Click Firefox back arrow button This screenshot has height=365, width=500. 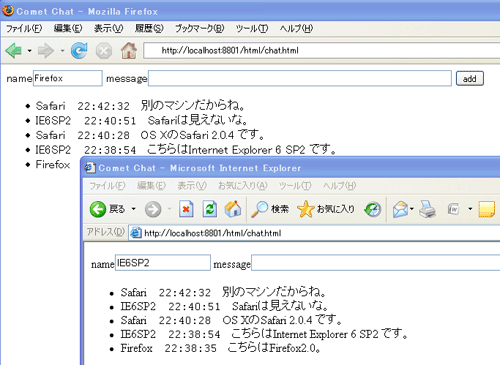(14, 51)
